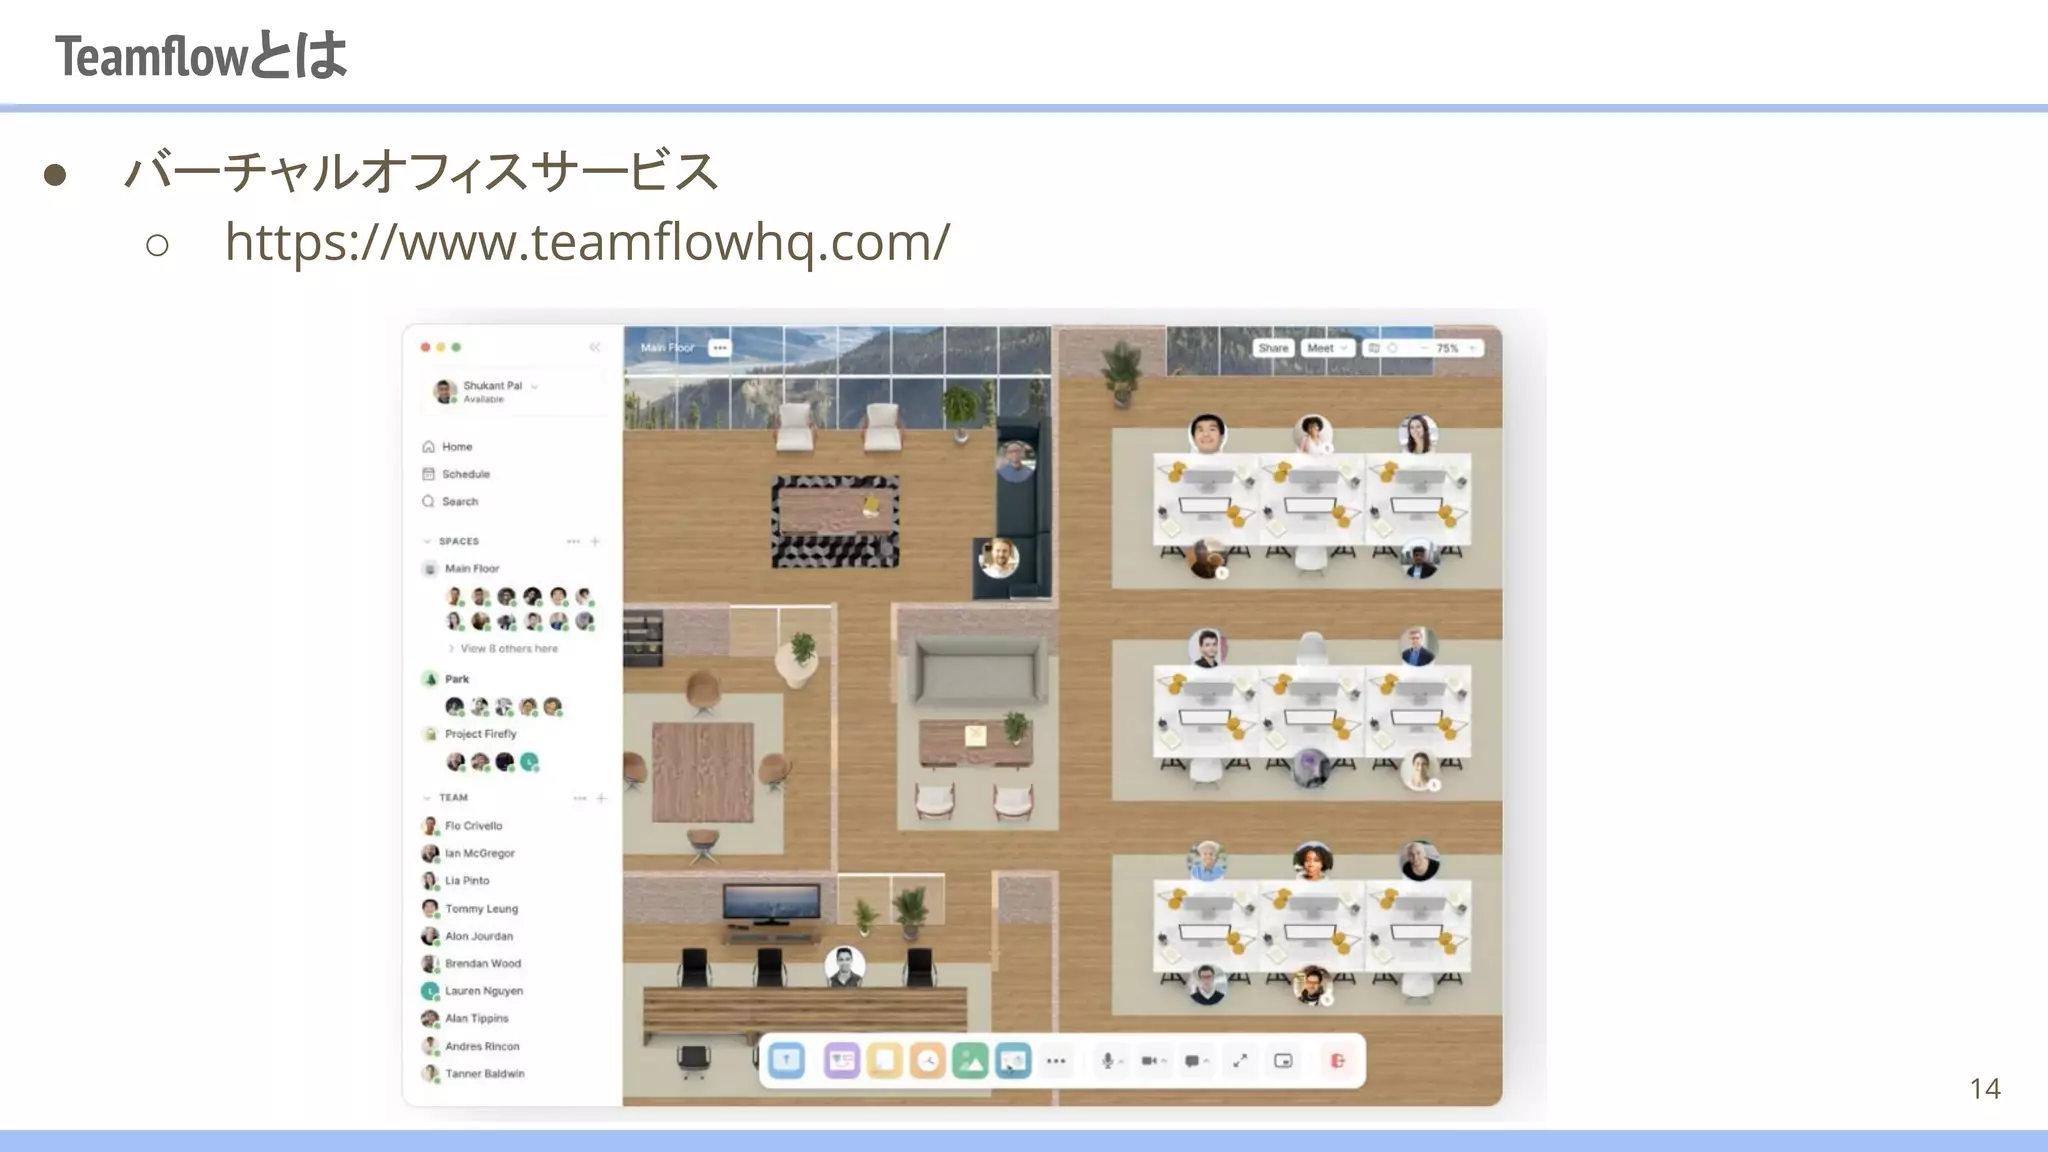Toggle picture-in-picture mode
Screen dimensions: 2048x1152
[x=1284, y=1061]
